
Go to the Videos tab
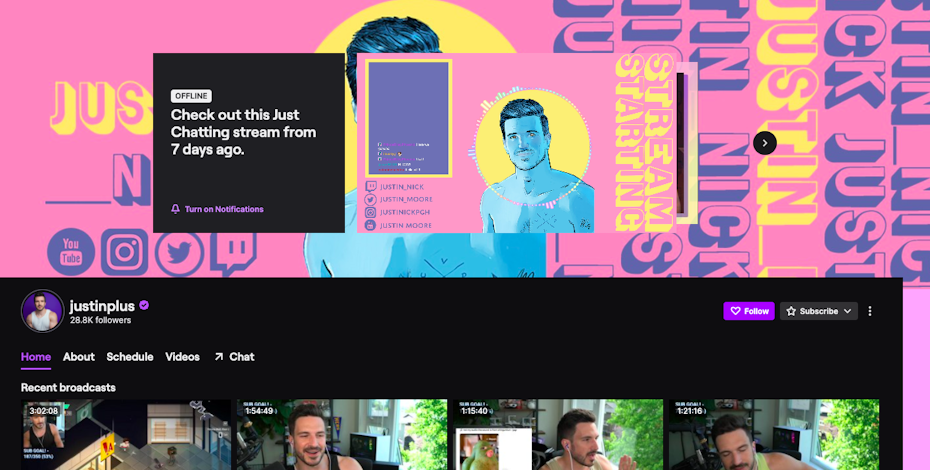coord(182,357)
